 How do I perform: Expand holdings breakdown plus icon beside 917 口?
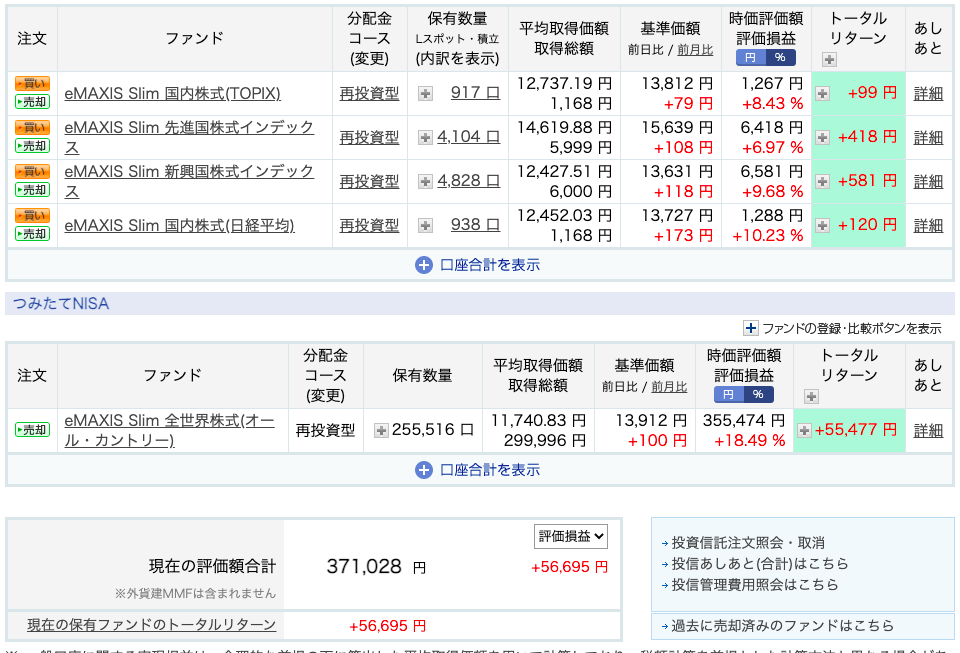425,94
